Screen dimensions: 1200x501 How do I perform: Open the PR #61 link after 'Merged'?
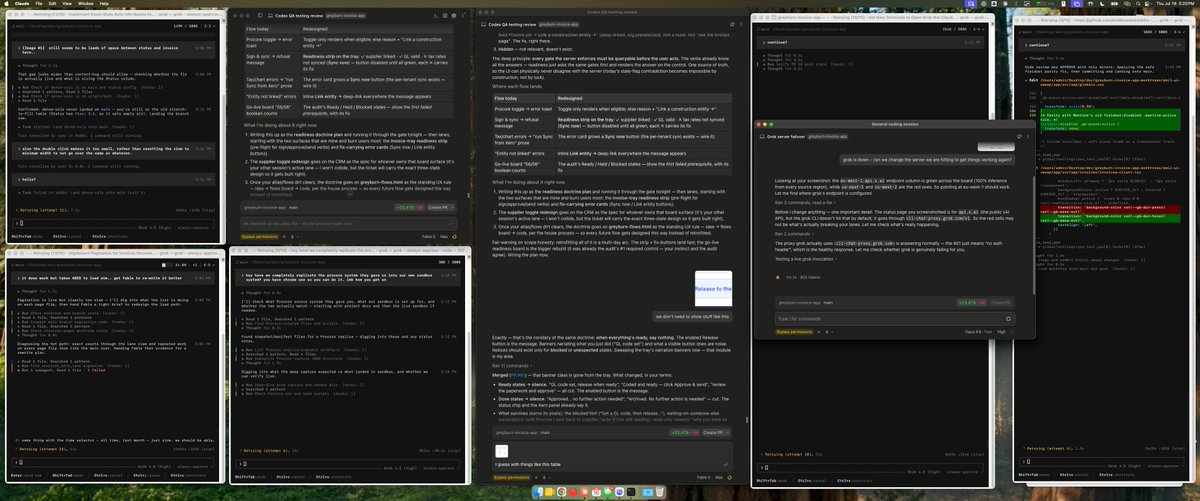[x=516, y=376]
